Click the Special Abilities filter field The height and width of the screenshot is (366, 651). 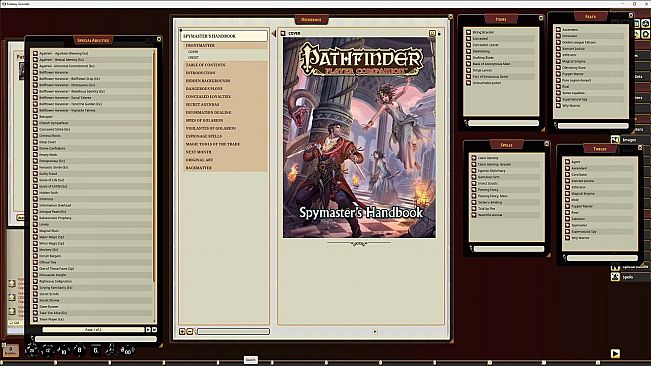tap(96, 339)
